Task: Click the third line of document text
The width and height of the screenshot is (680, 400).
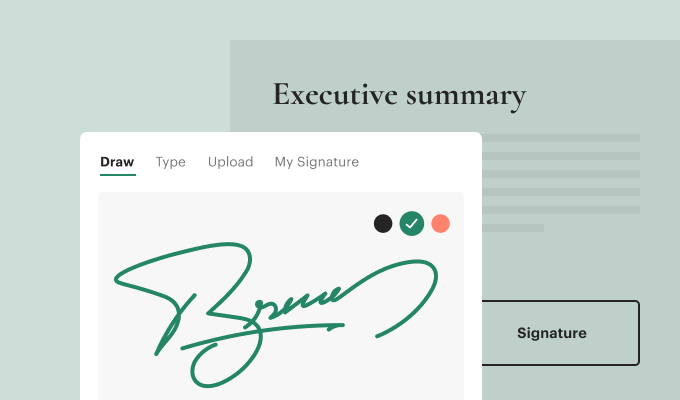Action: (560, 174)
